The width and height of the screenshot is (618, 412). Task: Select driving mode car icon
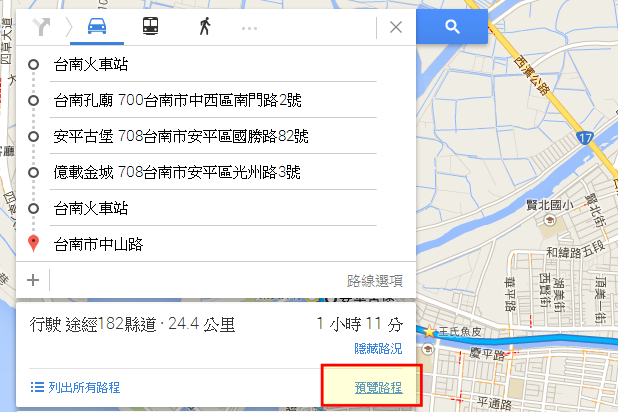coord(97,26)
